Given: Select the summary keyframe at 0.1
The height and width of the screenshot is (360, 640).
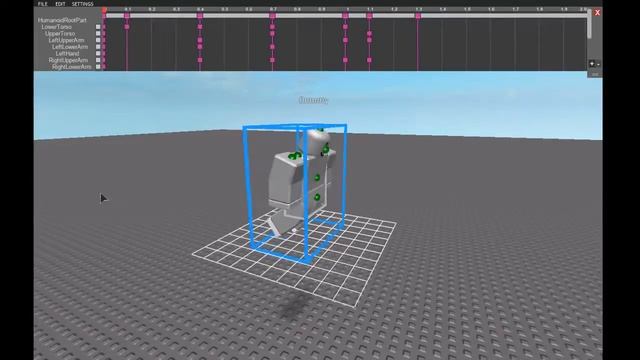Looking at the screenshot, I should tap(127, 16).
